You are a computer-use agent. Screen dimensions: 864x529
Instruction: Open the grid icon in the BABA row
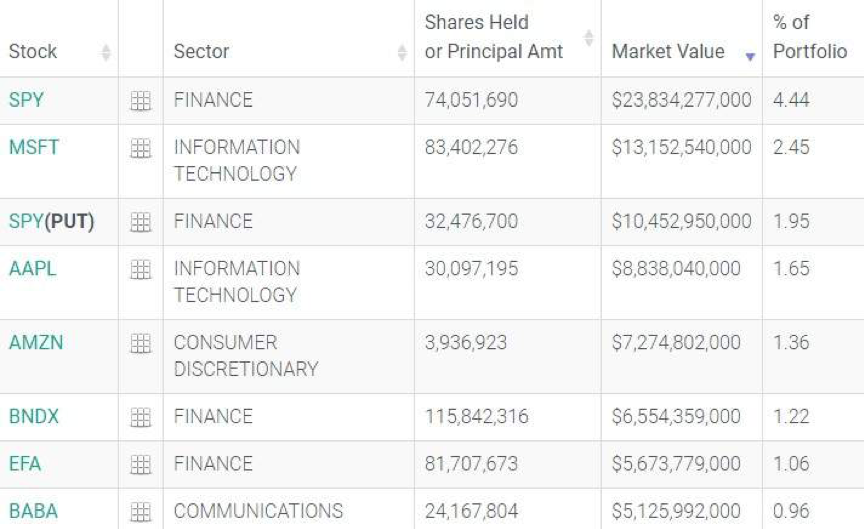(140, 511)
